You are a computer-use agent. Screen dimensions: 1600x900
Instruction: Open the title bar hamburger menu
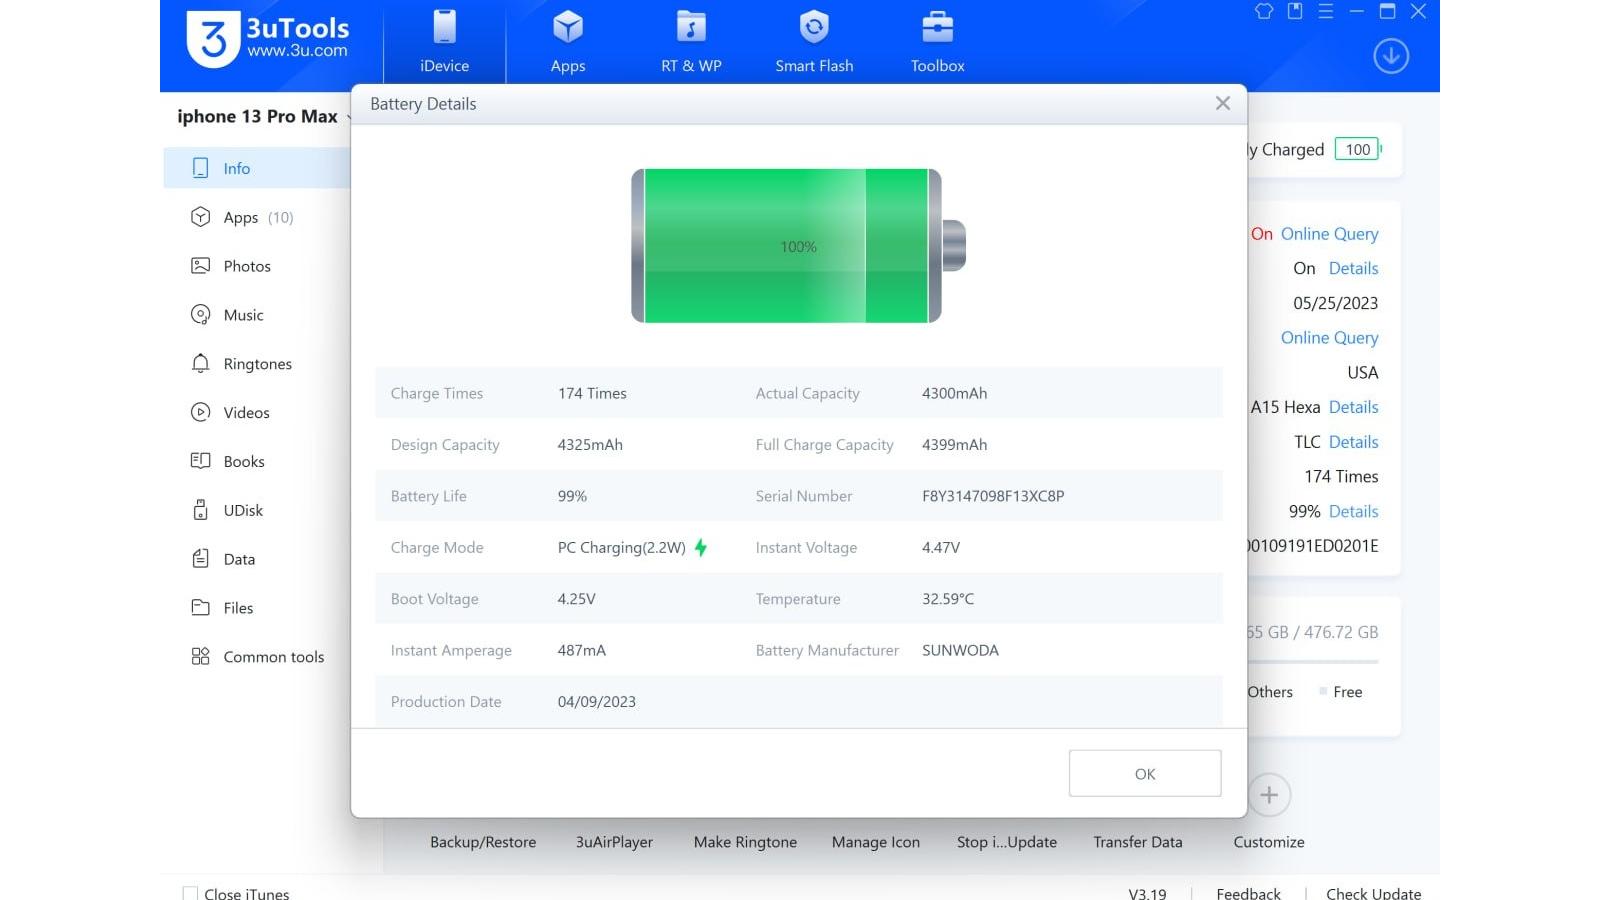click(1326, 11)
